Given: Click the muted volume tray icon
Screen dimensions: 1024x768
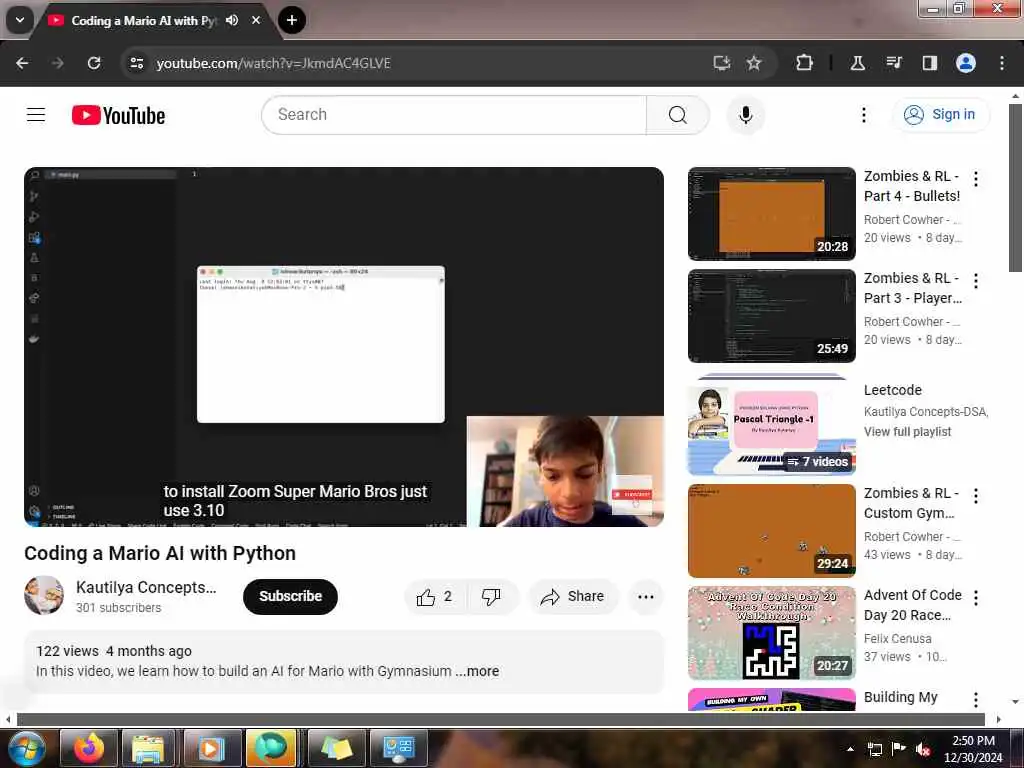Looking at the screenshot, I should pos(923,749).
